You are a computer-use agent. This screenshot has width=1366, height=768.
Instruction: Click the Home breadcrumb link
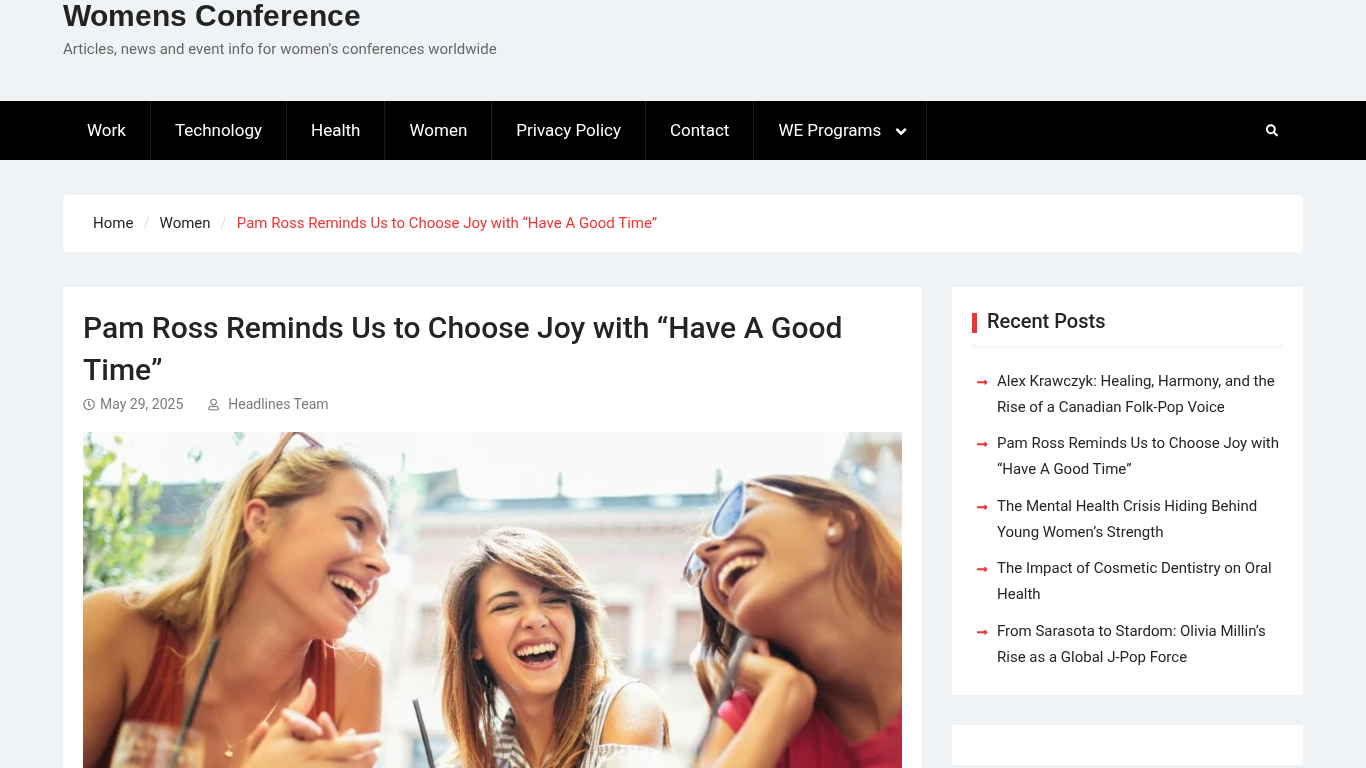(x=113, y=223)
